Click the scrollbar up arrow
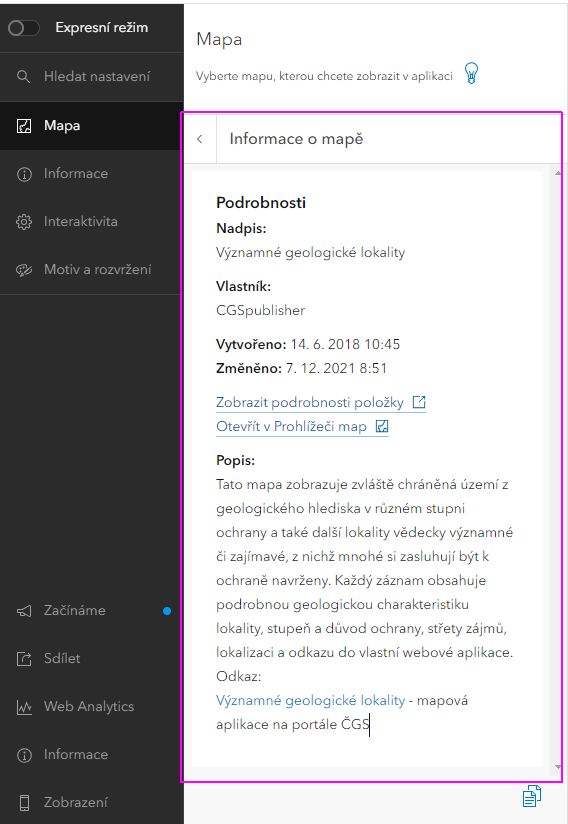Screen dimensions: 568x824 (x=557, y=173)
